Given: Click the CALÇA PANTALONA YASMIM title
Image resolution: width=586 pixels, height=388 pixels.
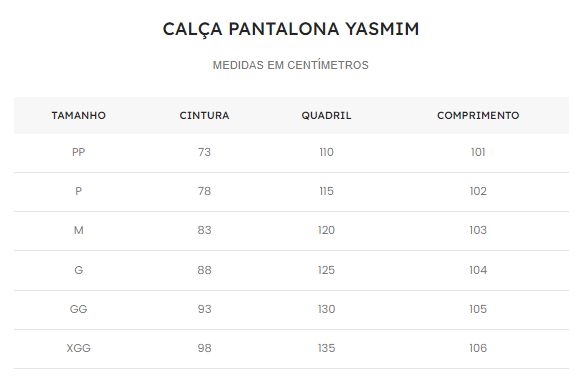Looking at the screenshot, I should pos(291,30).
